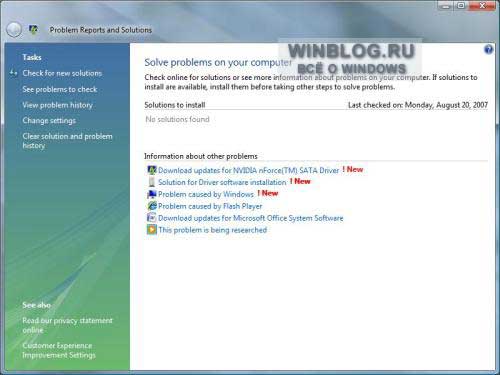
Task: Close the Problem Reports and Solutions window
Action: coord(482,6)
